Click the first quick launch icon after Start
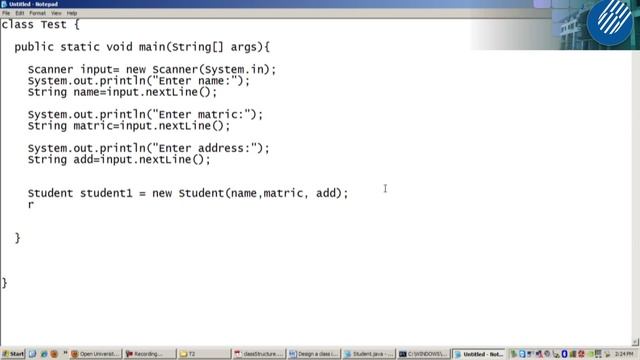This screenshot has height=360, width=640. pyautogui.click(x=33, y=354)
